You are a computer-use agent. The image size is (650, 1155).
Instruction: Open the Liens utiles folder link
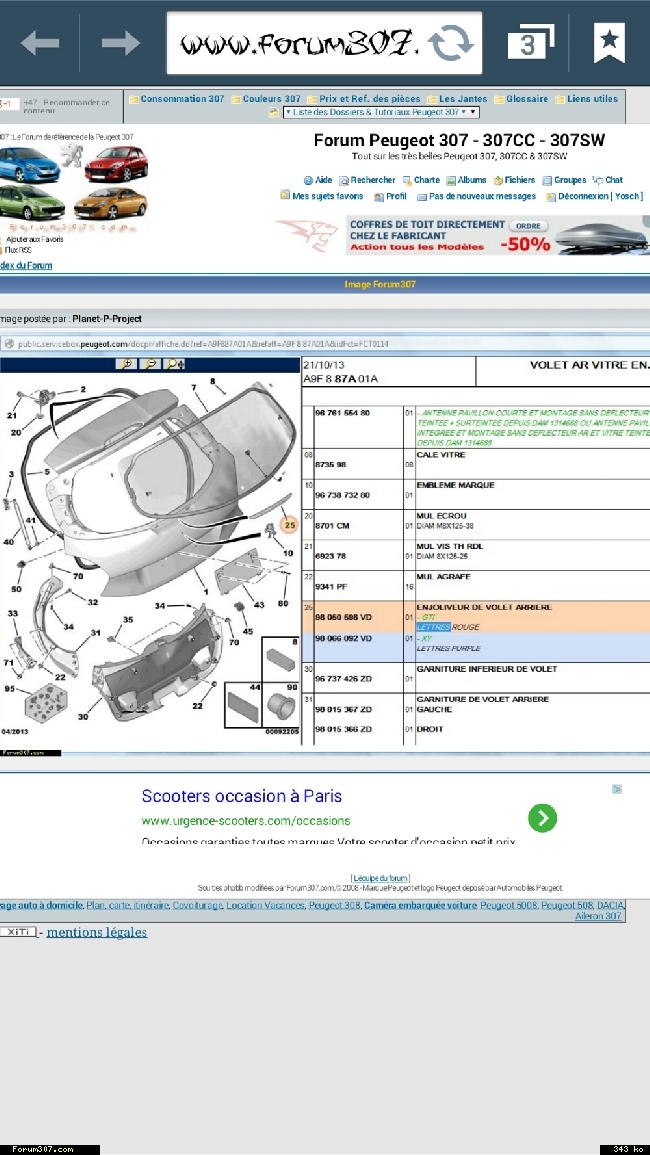click(587, 99)
